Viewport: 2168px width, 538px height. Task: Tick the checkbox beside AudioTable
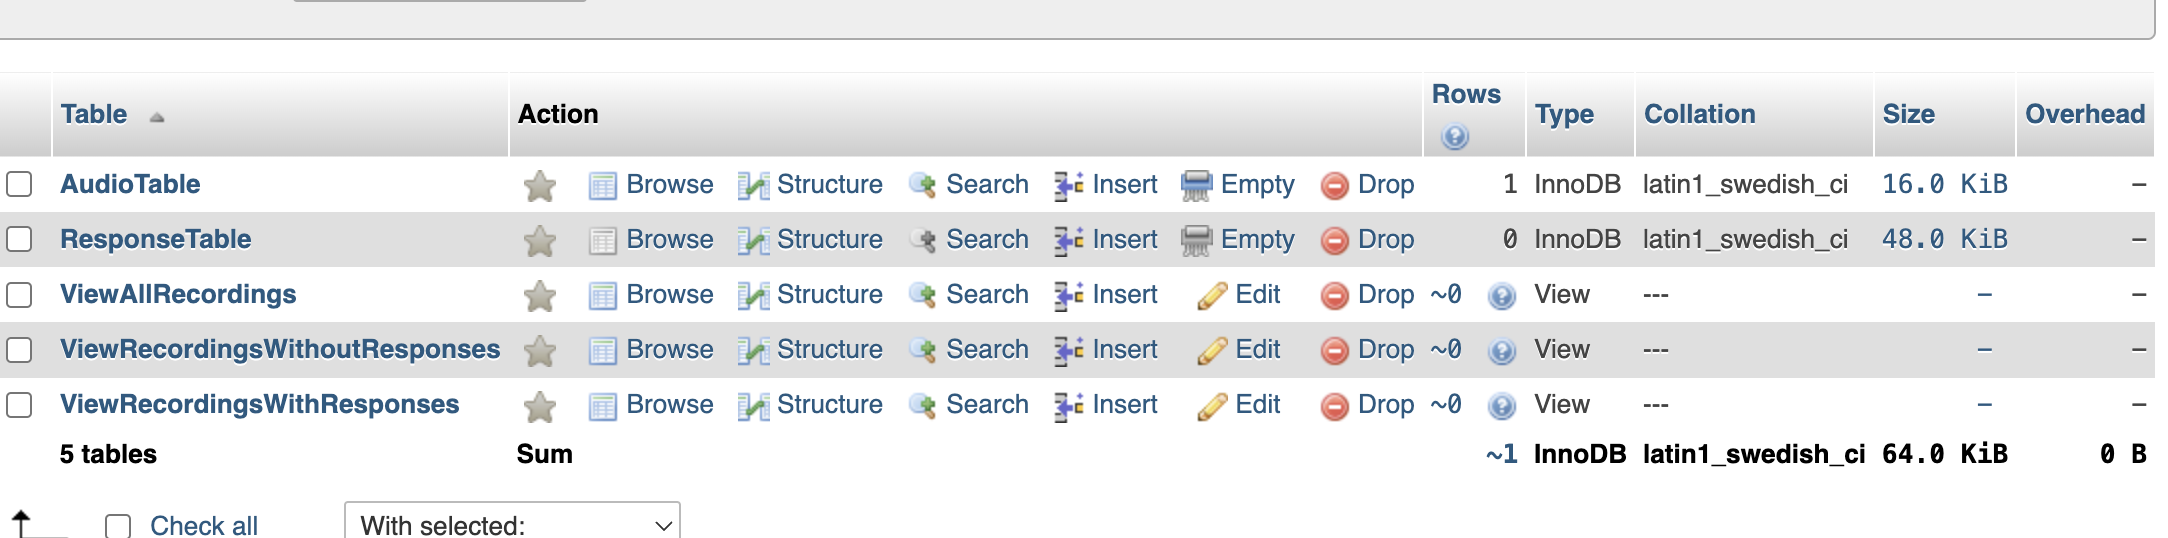(x=19, y=184)
